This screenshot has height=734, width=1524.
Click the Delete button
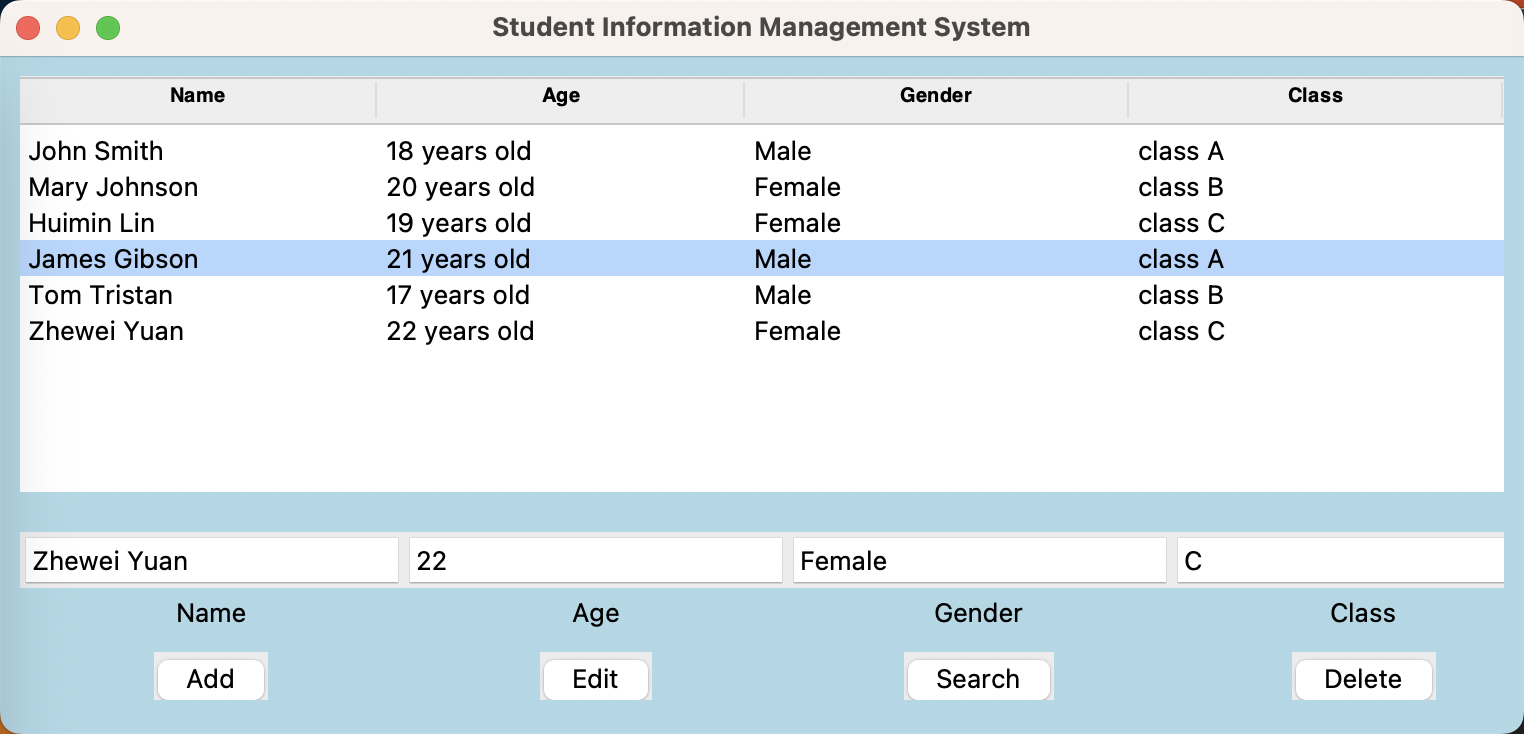point(1362,678)
